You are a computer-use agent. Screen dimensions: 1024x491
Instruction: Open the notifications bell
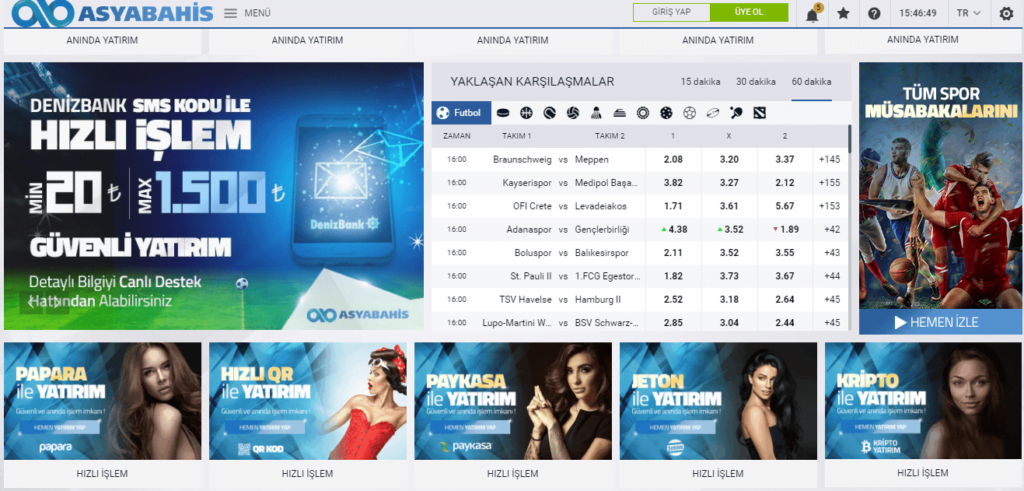coord(812,14)
